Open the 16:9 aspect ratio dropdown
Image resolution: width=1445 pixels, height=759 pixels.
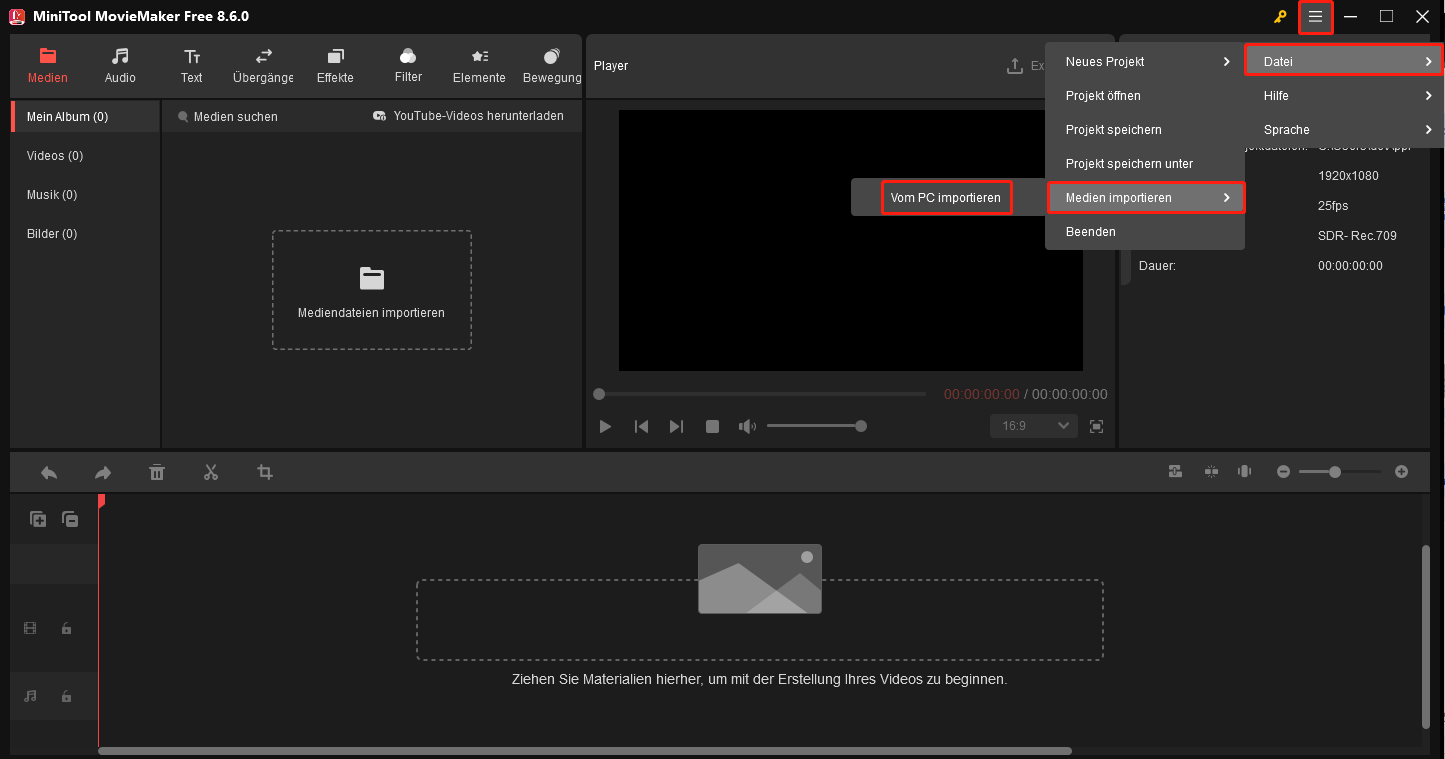1033,425
